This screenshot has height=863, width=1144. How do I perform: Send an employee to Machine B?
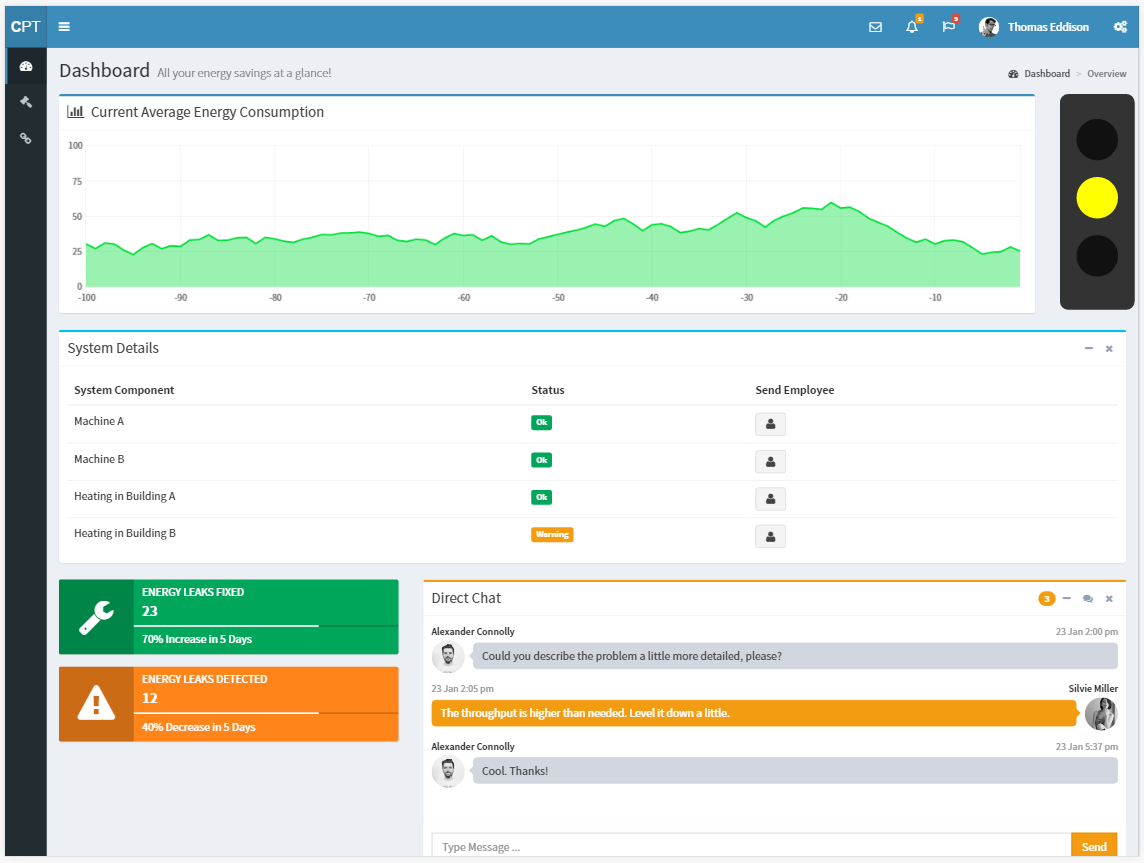point(770,462)
